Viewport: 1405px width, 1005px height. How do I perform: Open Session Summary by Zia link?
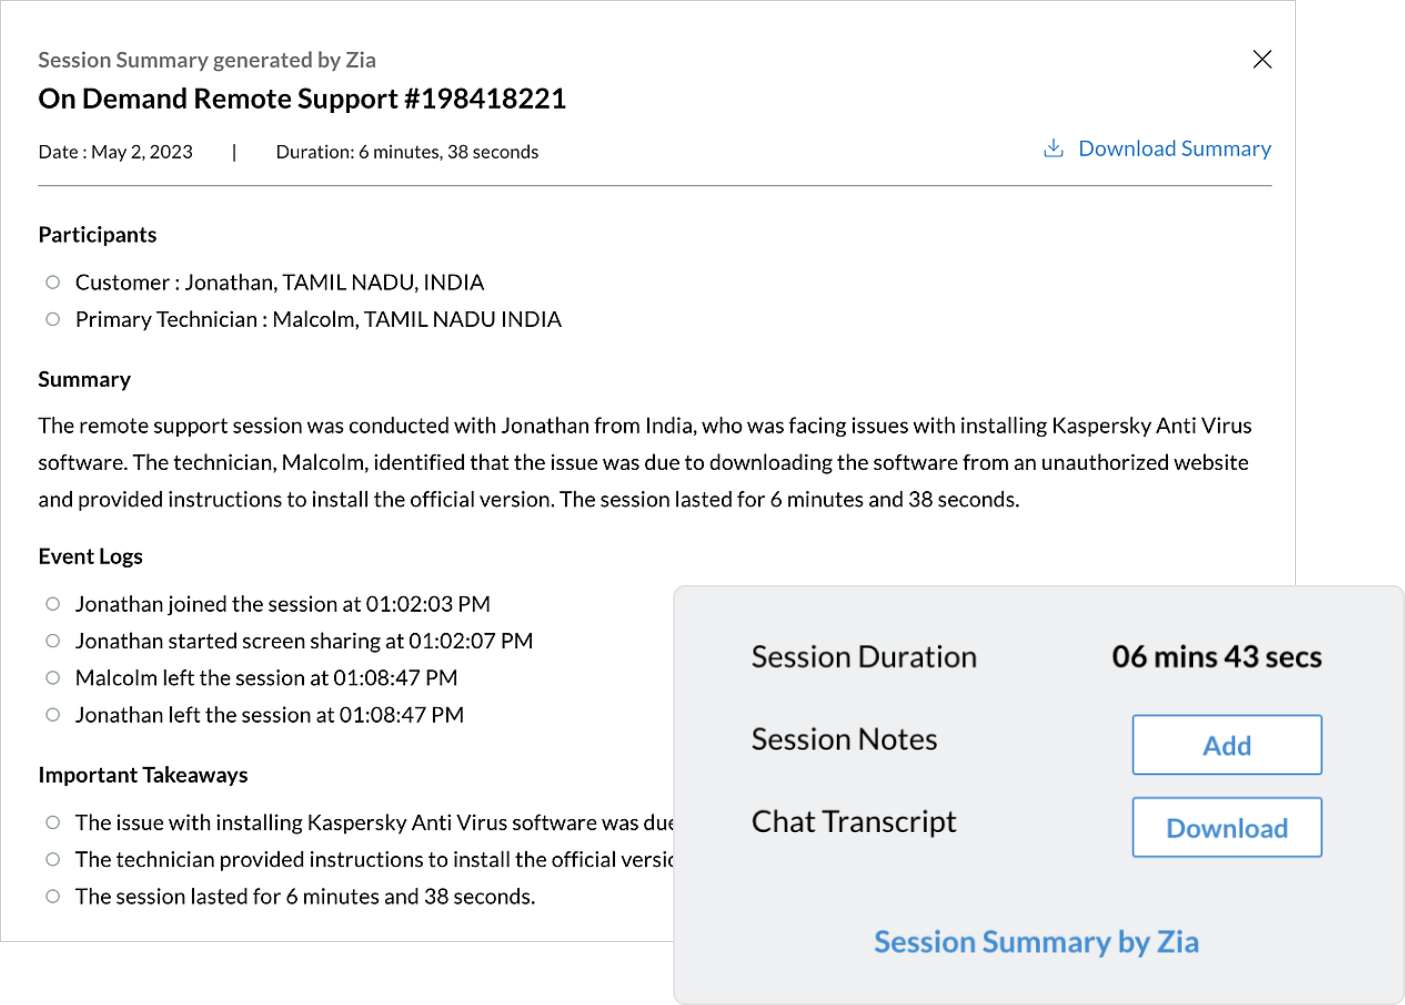click(x=1036, y=942)
